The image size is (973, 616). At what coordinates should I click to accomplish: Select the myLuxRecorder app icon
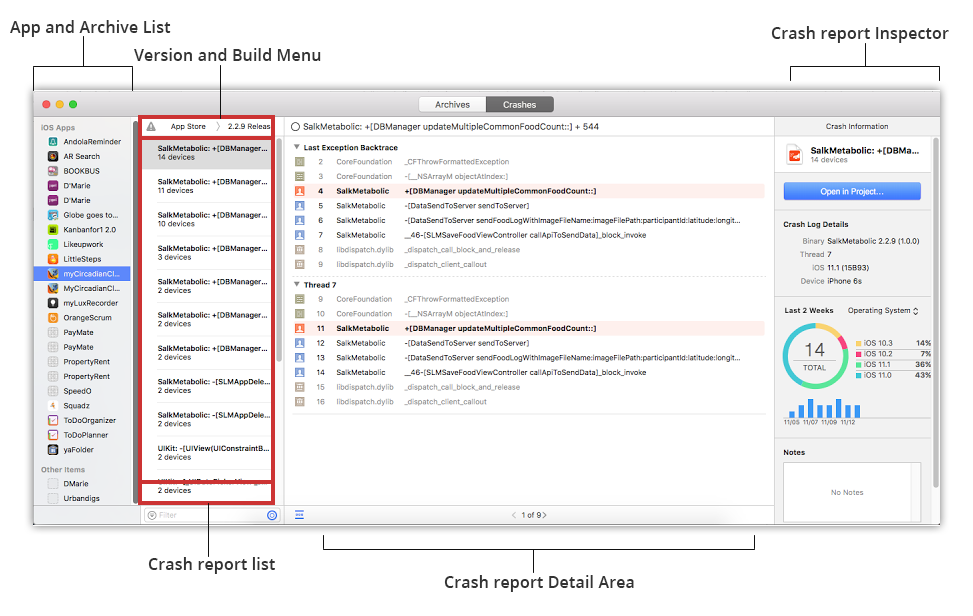click(53, 303)
